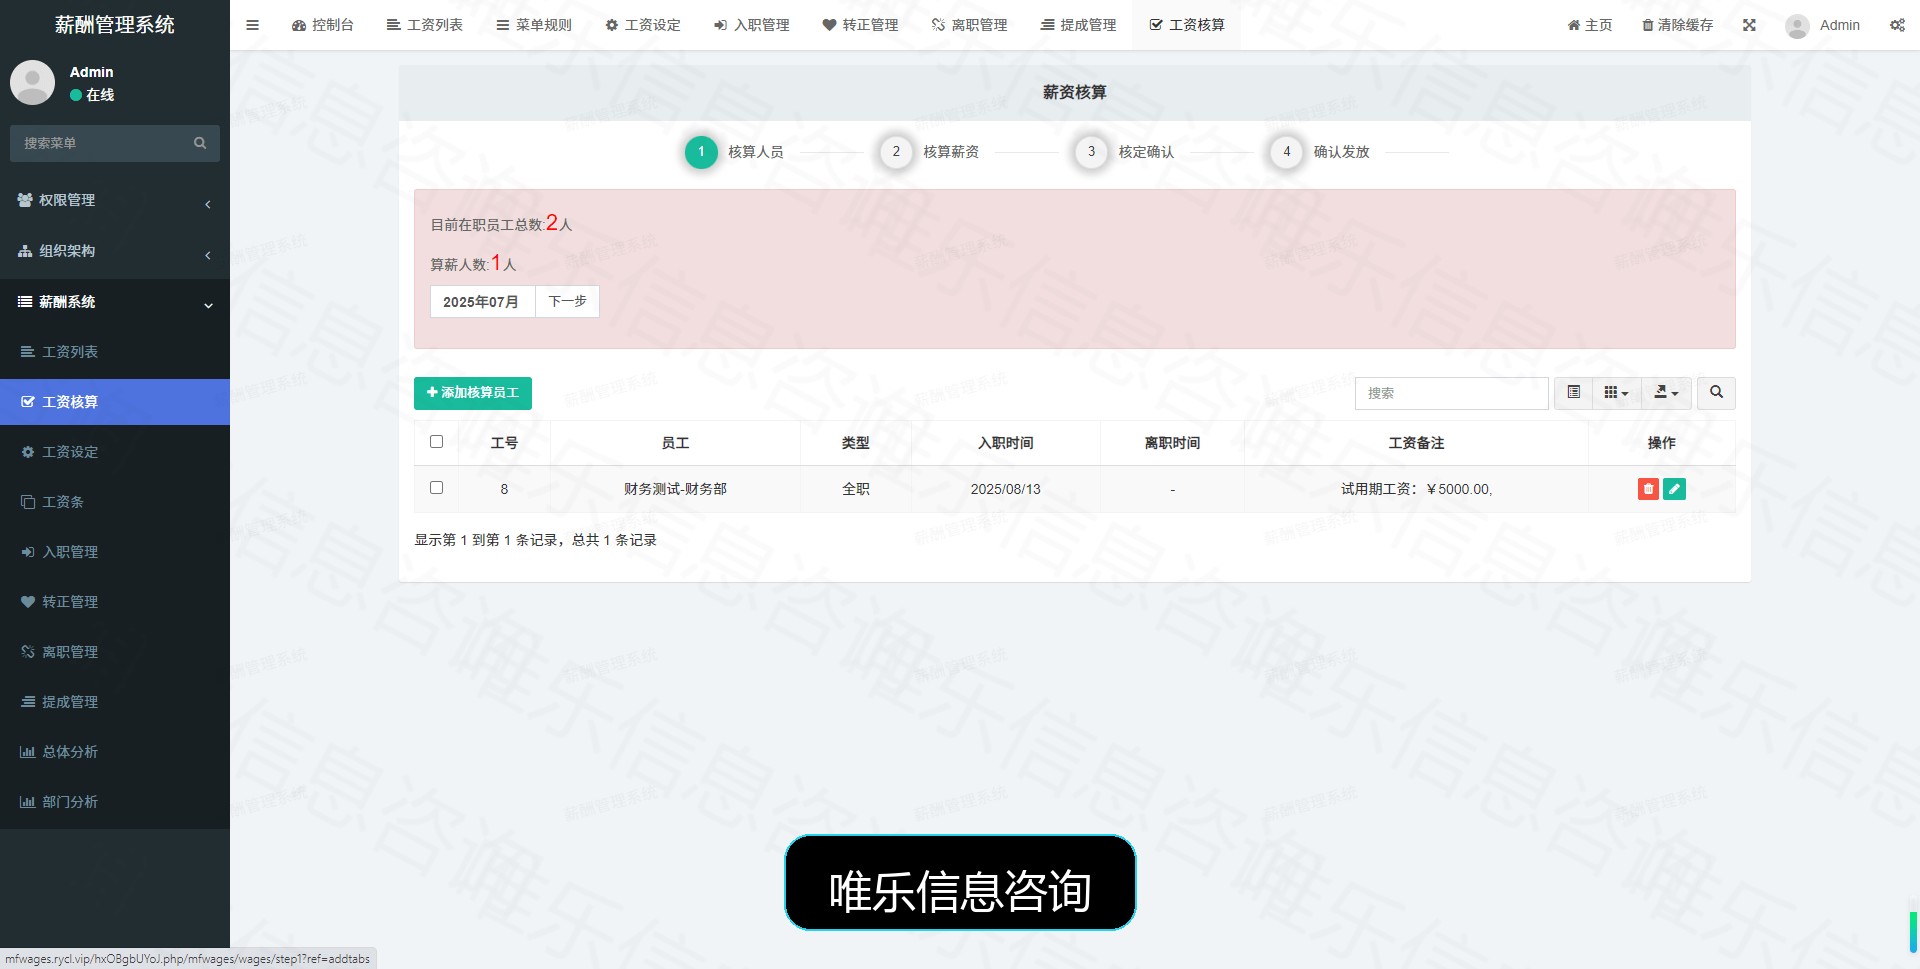
Task: Click the 类型 column header
Action: click(856, 443)
